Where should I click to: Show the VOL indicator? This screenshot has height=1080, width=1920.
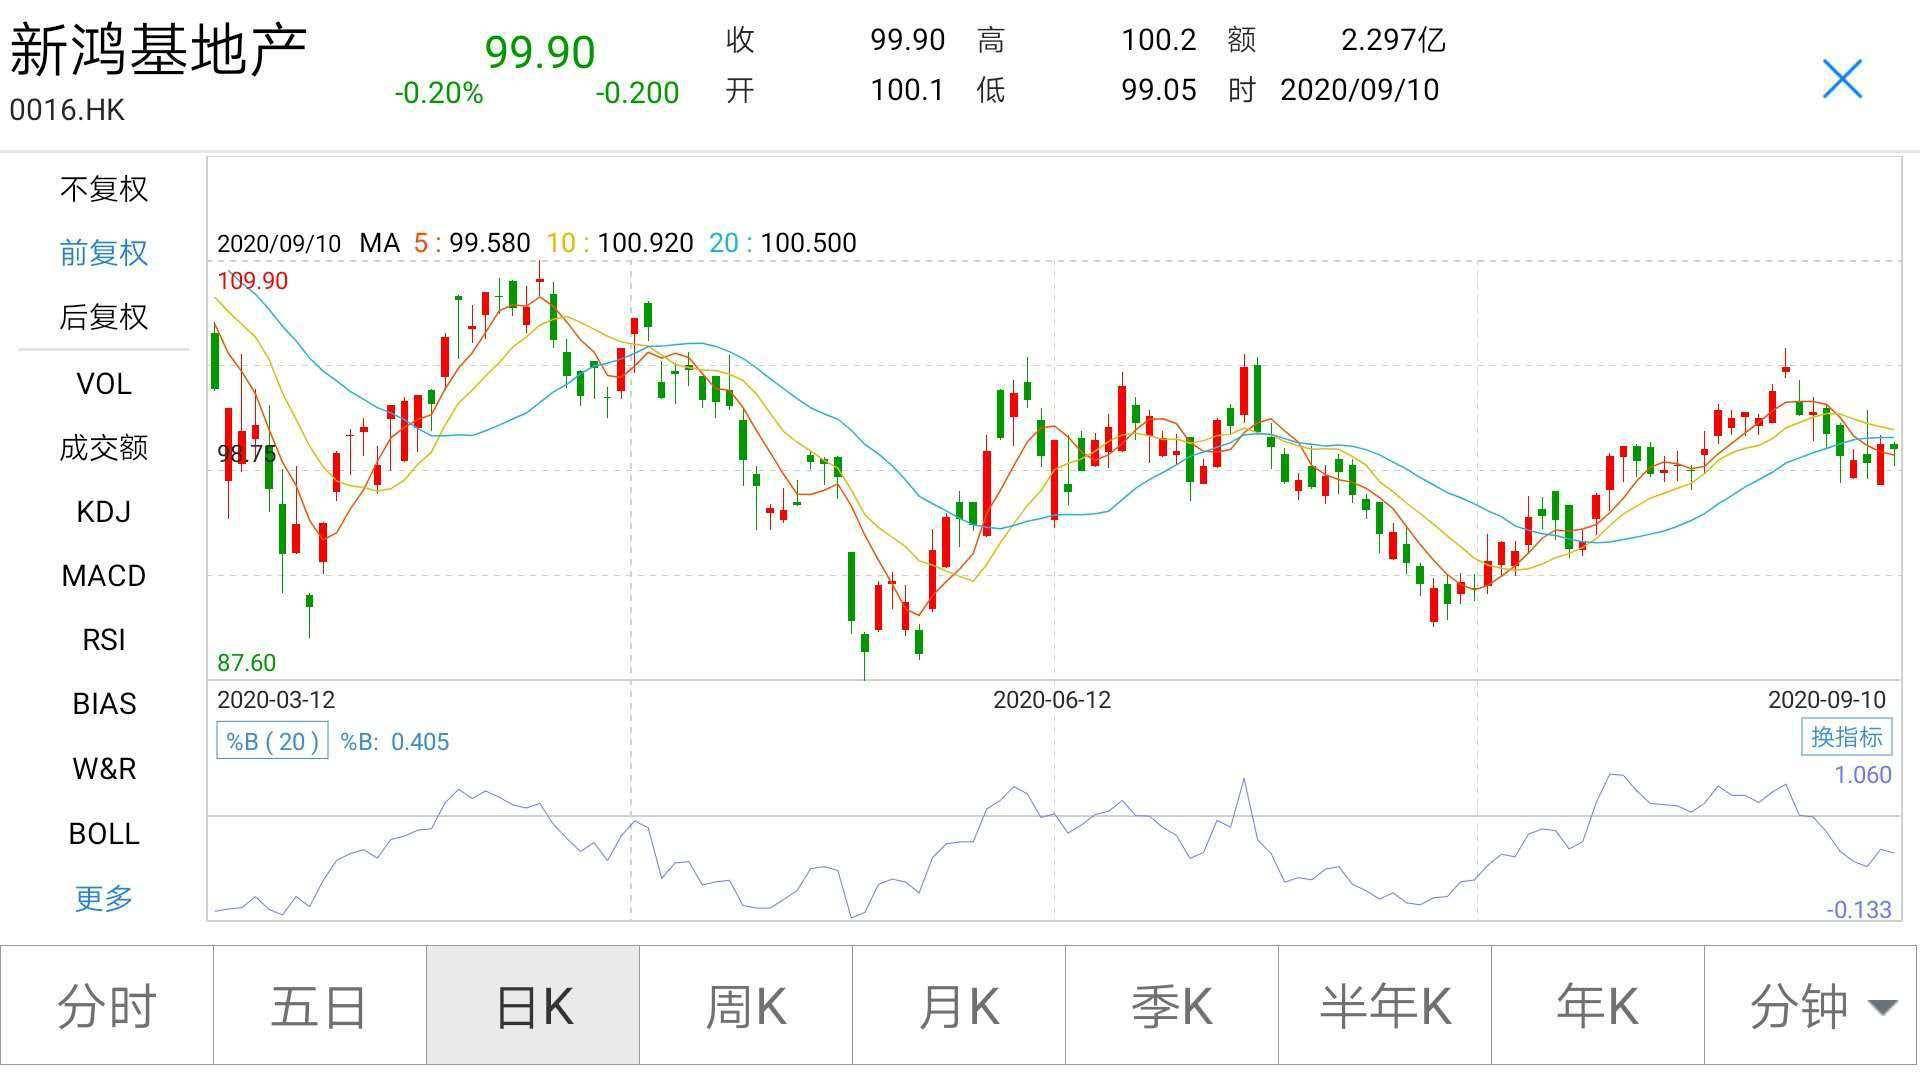tap(104, 384)
